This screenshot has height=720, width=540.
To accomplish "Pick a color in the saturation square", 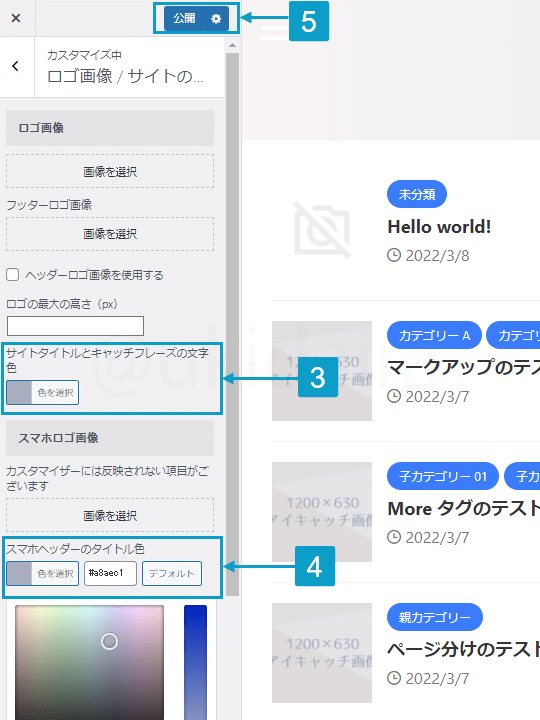I will [90, 662].
